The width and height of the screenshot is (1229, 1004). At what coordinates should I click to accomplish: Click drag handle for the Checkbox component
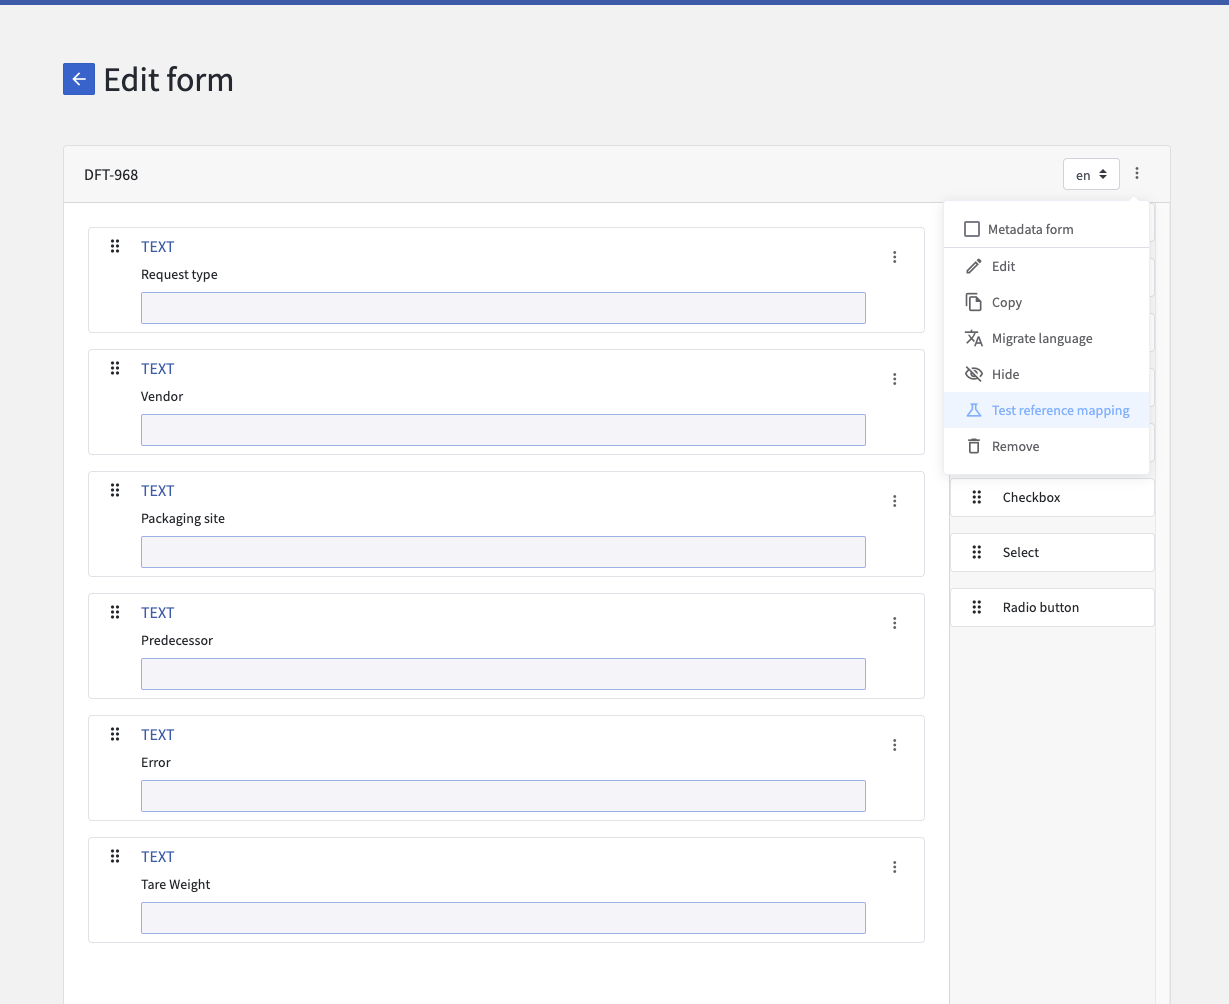coord(977,497)
